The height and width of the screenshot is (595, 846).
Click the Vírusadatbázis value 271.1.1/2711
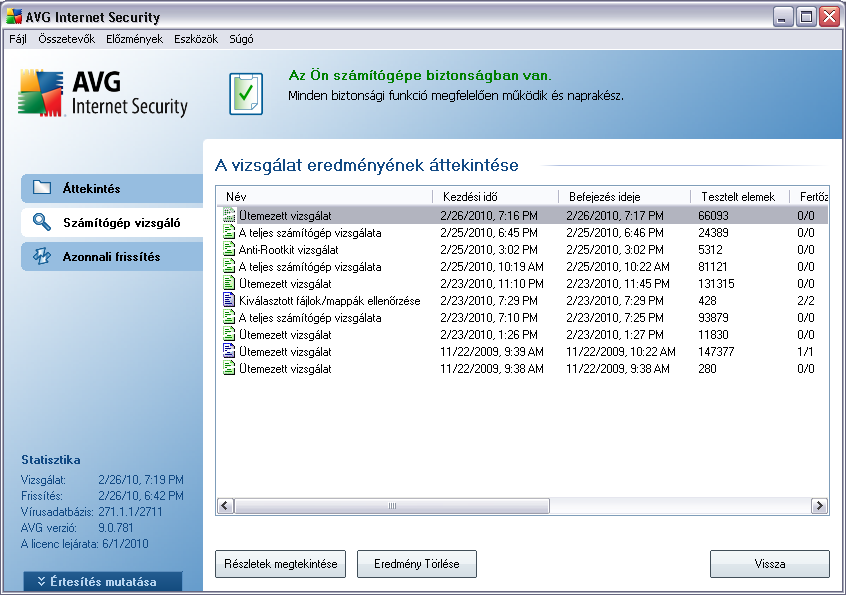pyautogui.click(x=130, y=511)
